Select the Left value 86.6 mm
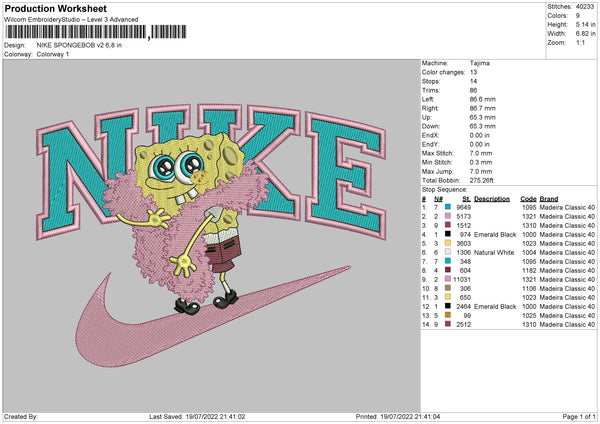This screenshot has height=424, width=600. tap(483, 99)
